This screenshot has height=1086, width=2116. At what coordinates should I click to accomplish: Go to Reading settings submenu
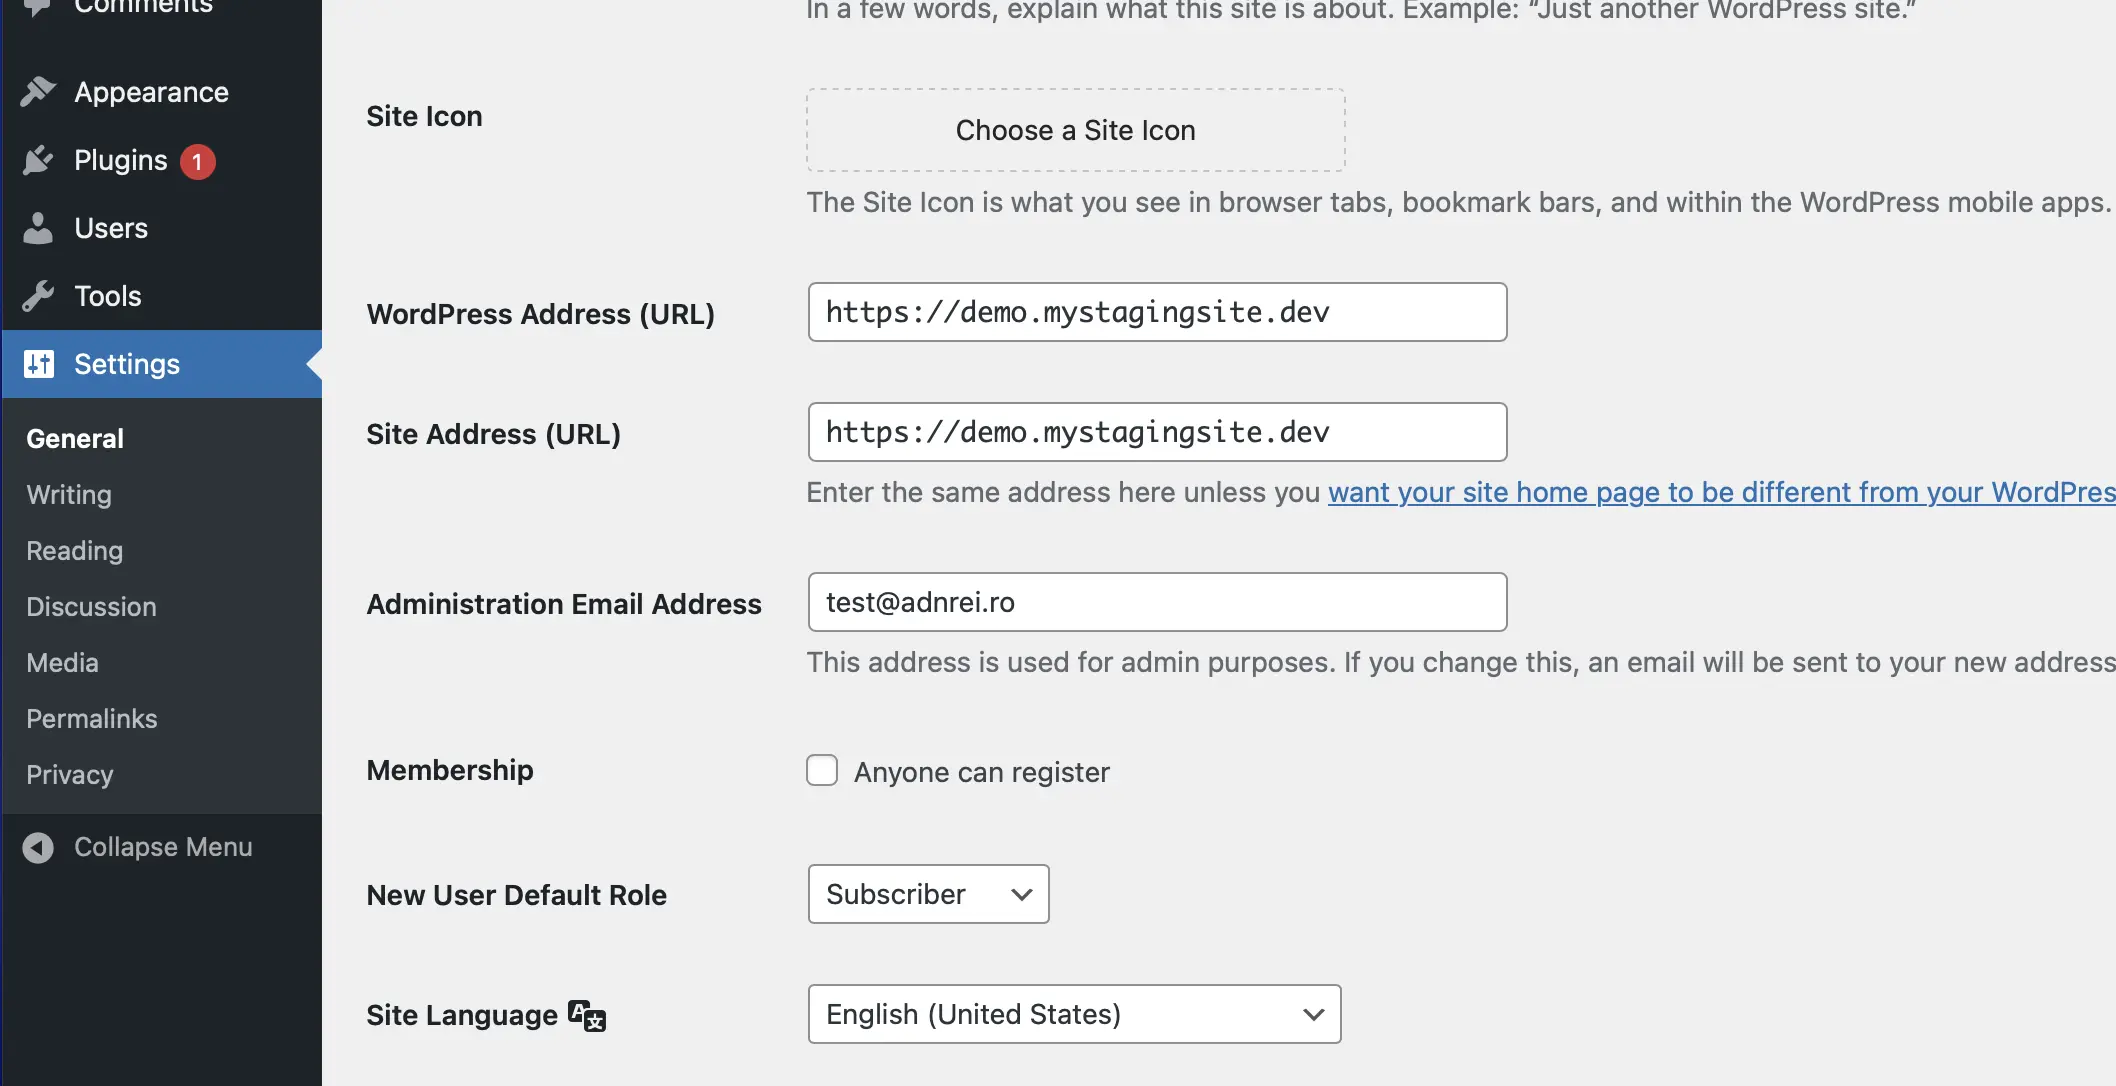click(75, 550)
